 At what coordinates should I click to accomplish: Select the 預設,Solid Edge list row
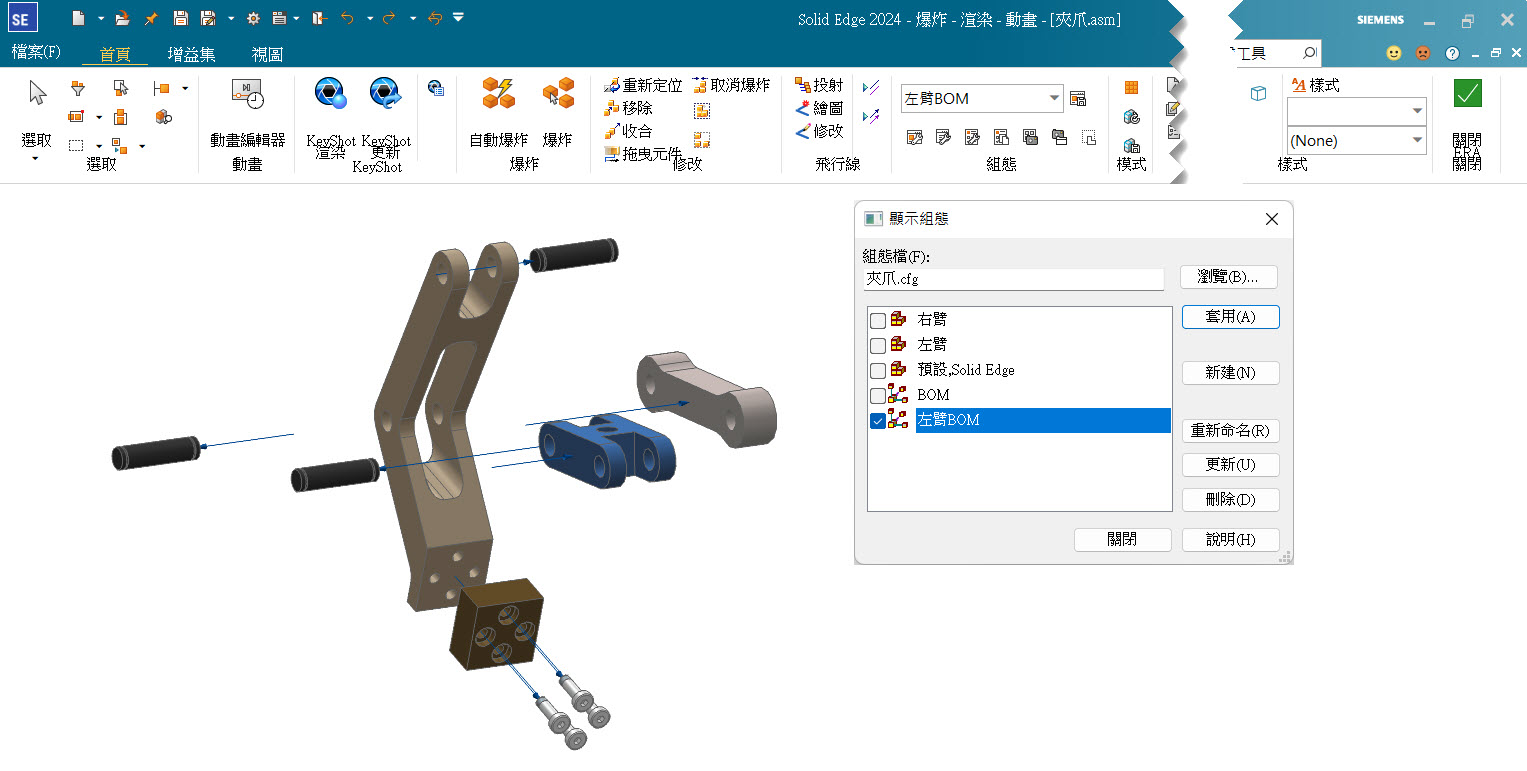1019,370
